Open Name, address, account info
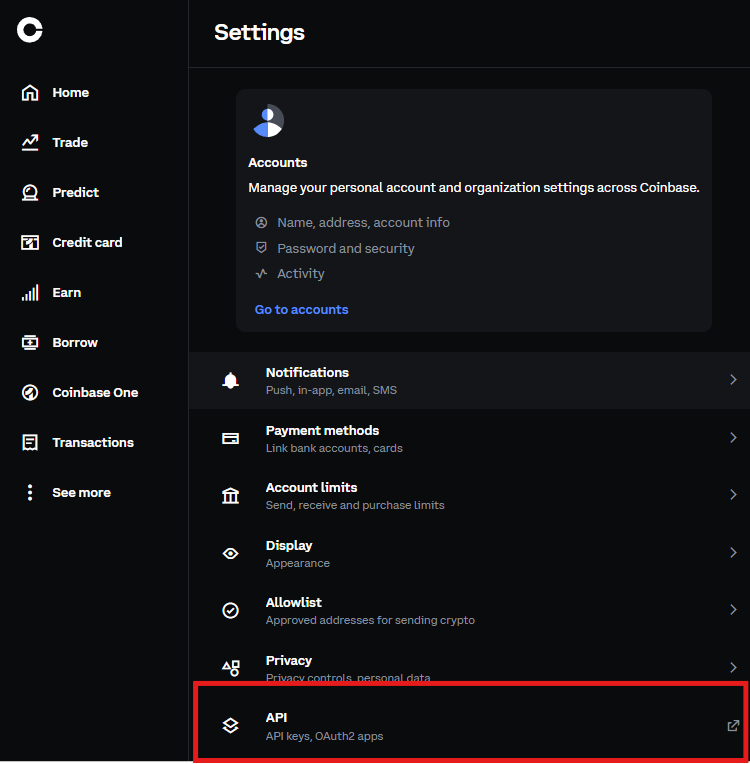The height and width of the screenshot is (764, 750). pos(364,223)
